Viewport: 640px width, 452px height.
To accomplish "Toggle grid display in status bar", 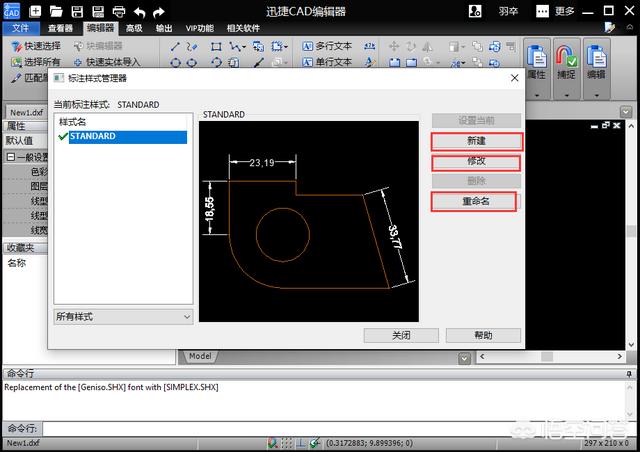I will tap(287, 443).
